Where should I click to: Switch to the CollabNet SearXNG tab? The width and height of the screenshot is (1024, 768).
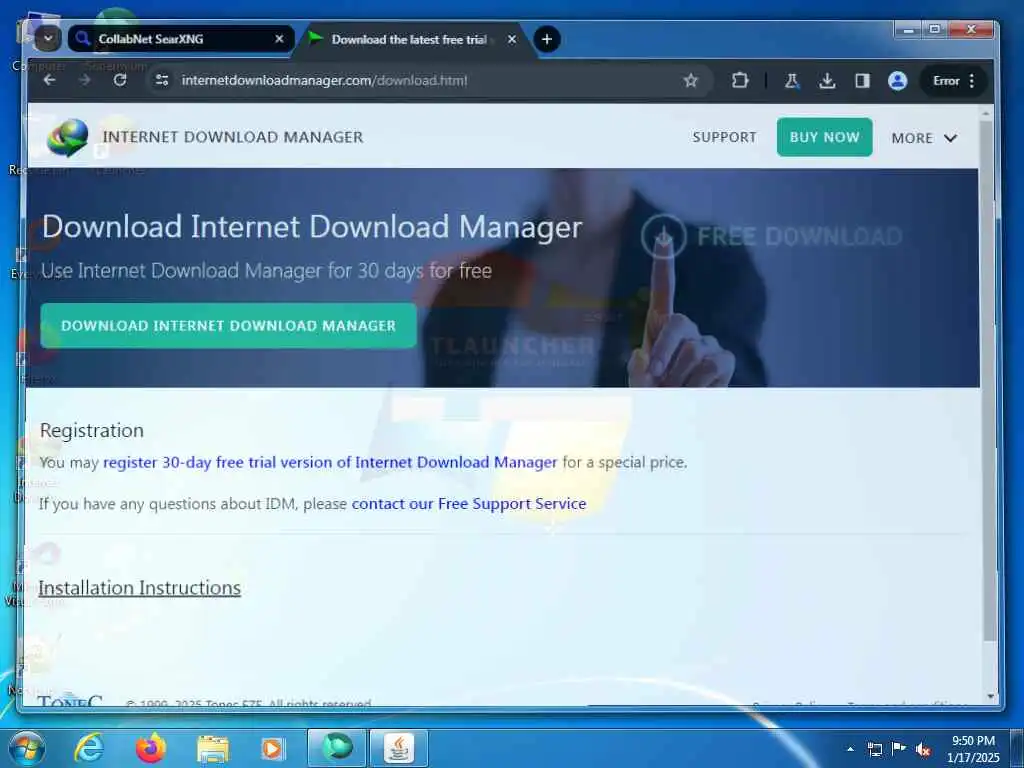point(180,39)
